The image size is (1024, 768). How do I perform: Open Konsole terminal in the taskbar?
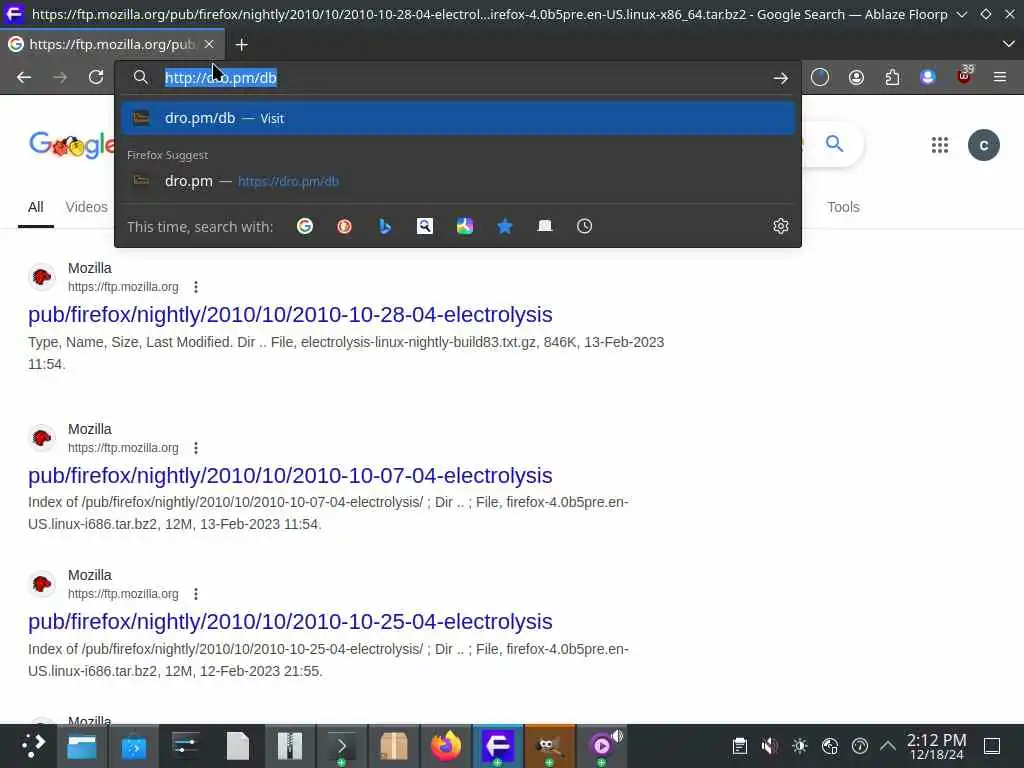[342, 746]
